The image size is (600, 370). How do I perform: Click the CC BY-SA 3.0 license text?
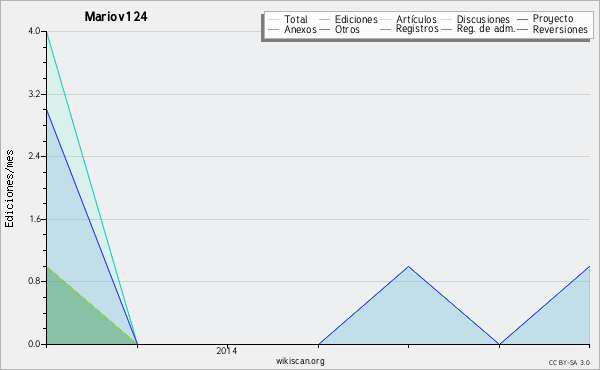(x=569, y=363)
